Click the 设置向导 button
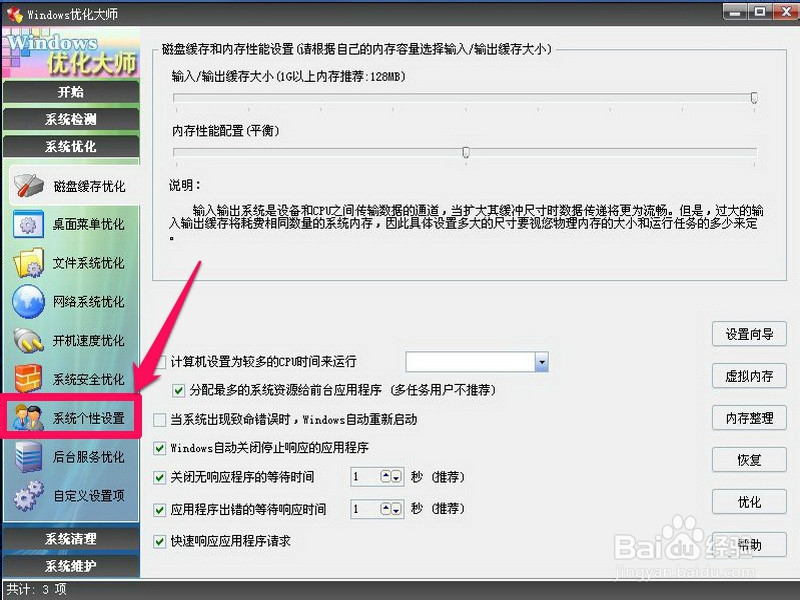Screen dimensions: 800x600 (x=748, y=334)
